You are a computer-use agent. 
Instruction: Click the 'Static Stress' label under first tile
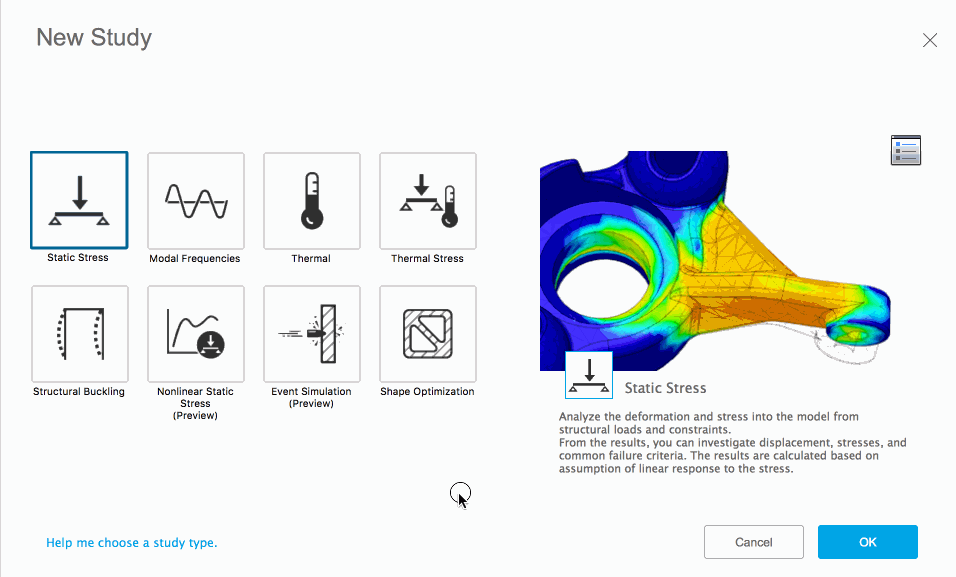click(x=78, y=257)
